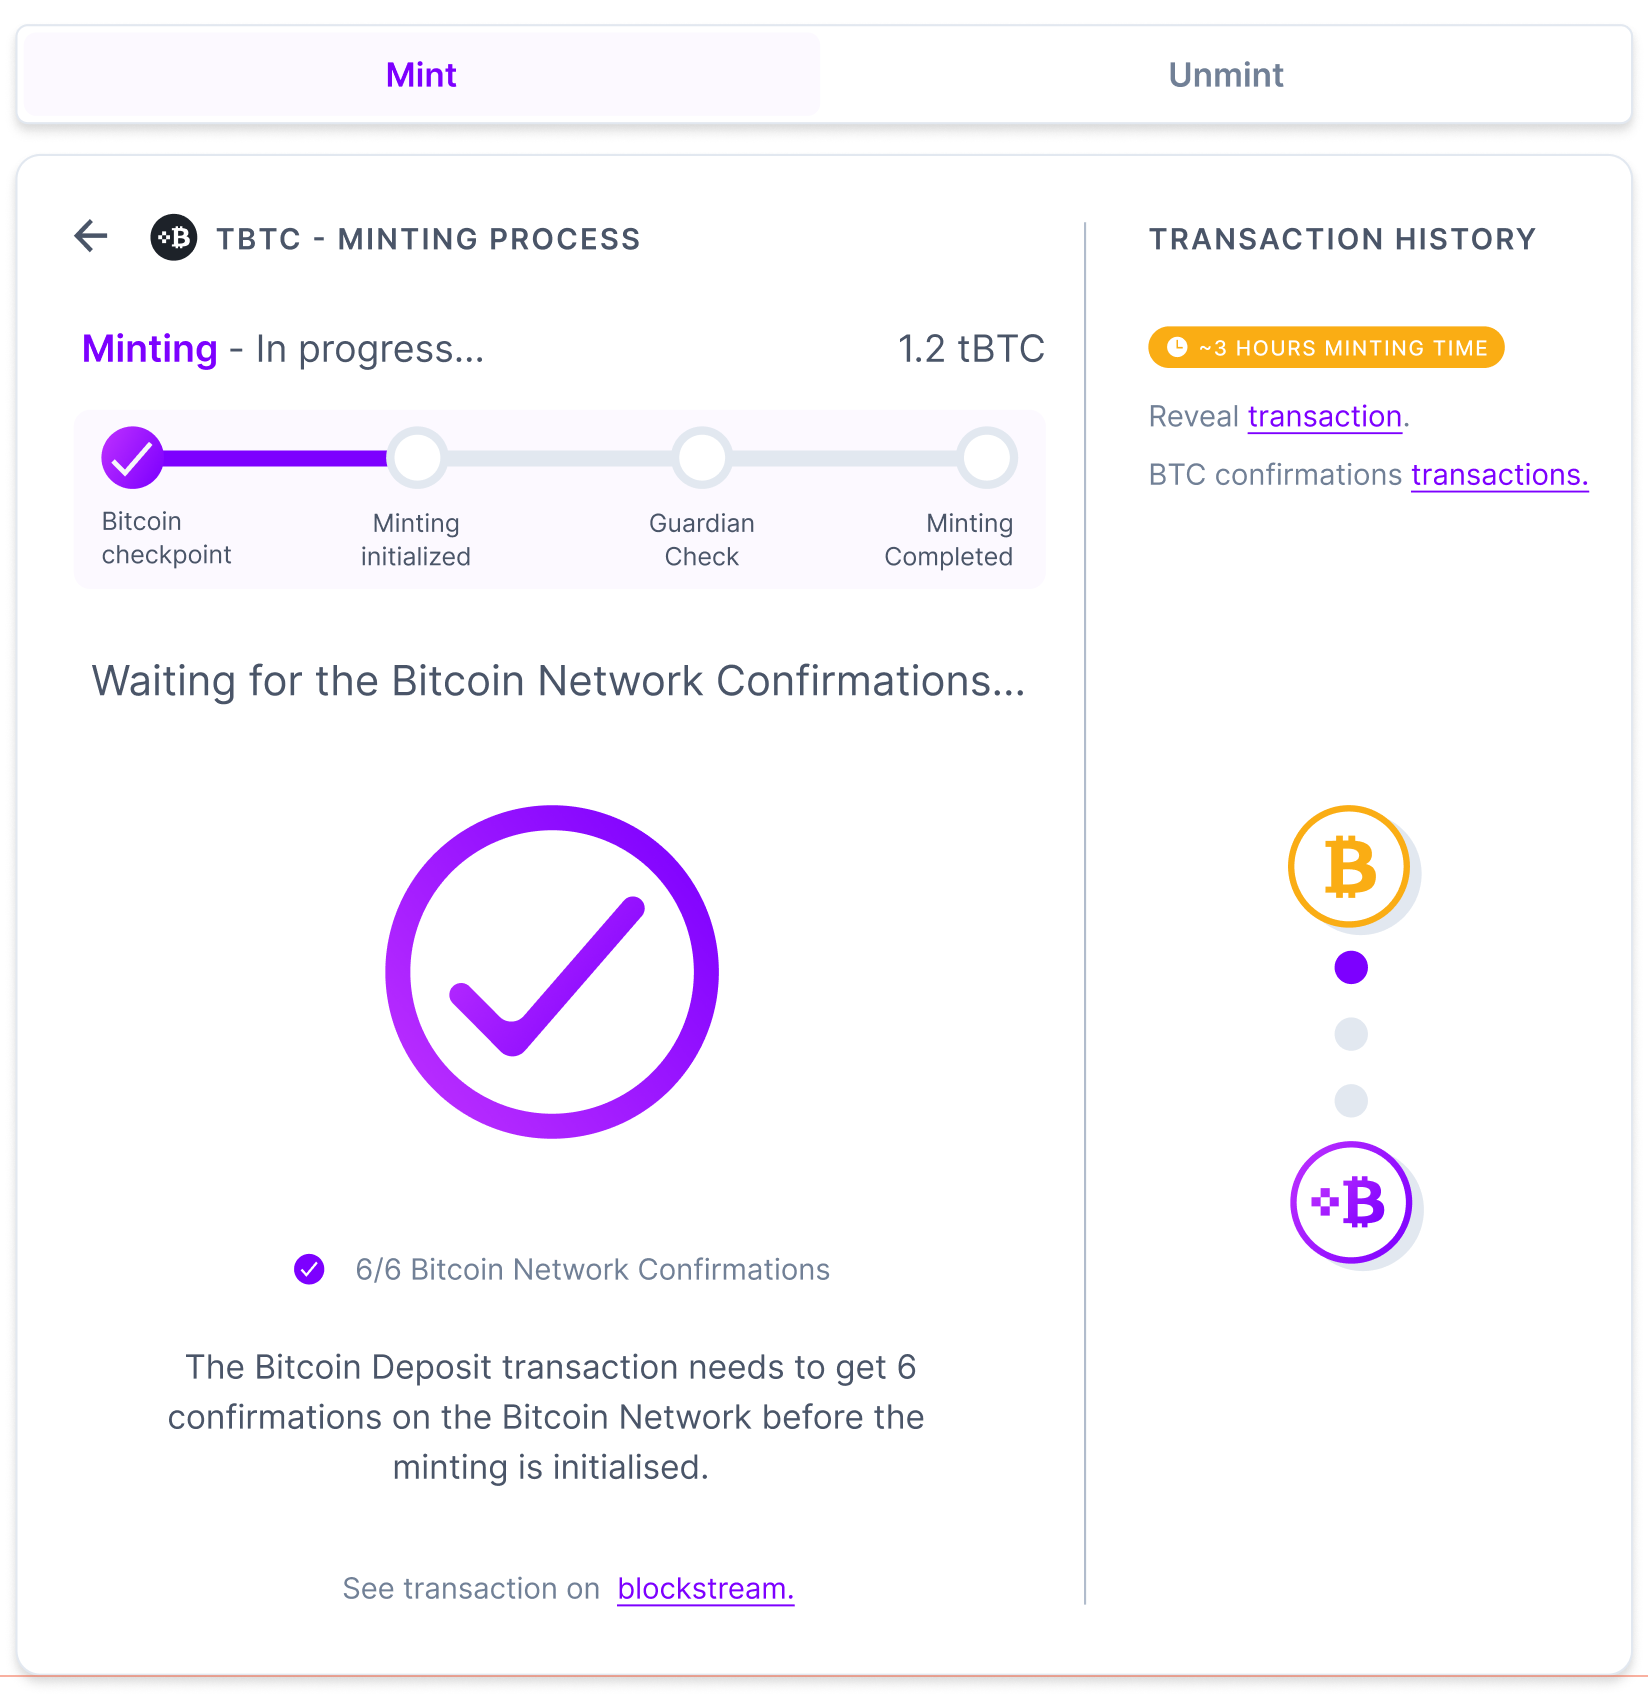Viewport: 1648px width, 1706px height.
Task: Open the Reveal transaction link
Action: point(1324,416)
